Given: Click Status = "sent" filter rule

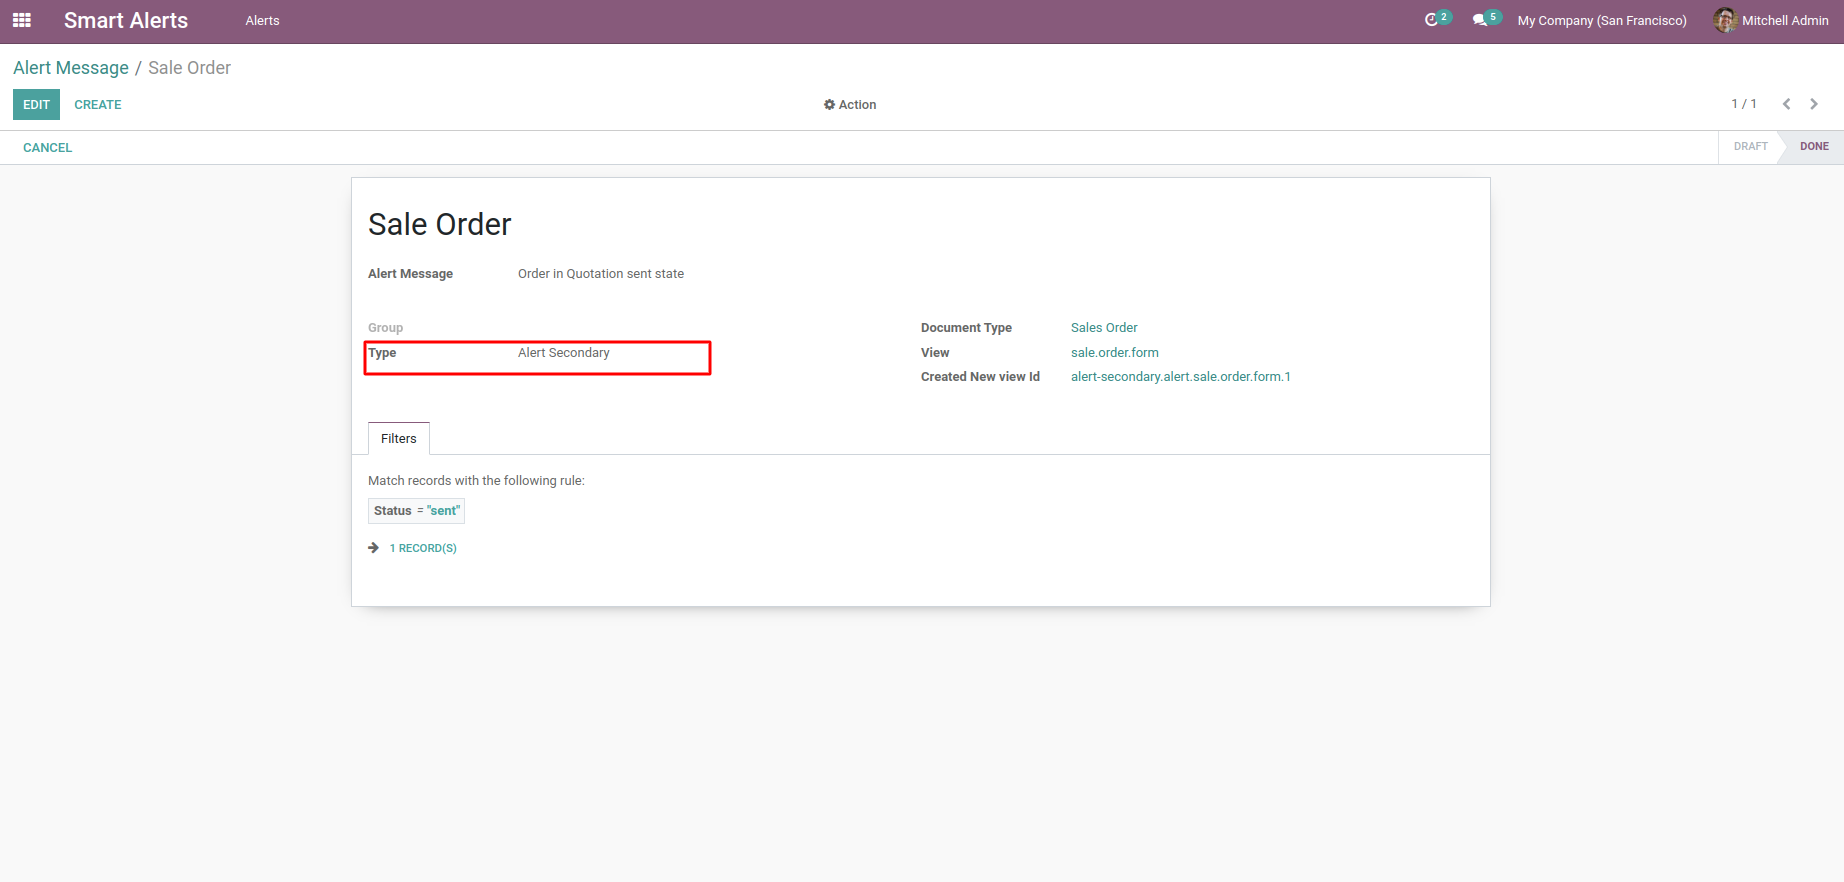Looking at the screenshot, I should pyautogui.click(x=417, y=511).
